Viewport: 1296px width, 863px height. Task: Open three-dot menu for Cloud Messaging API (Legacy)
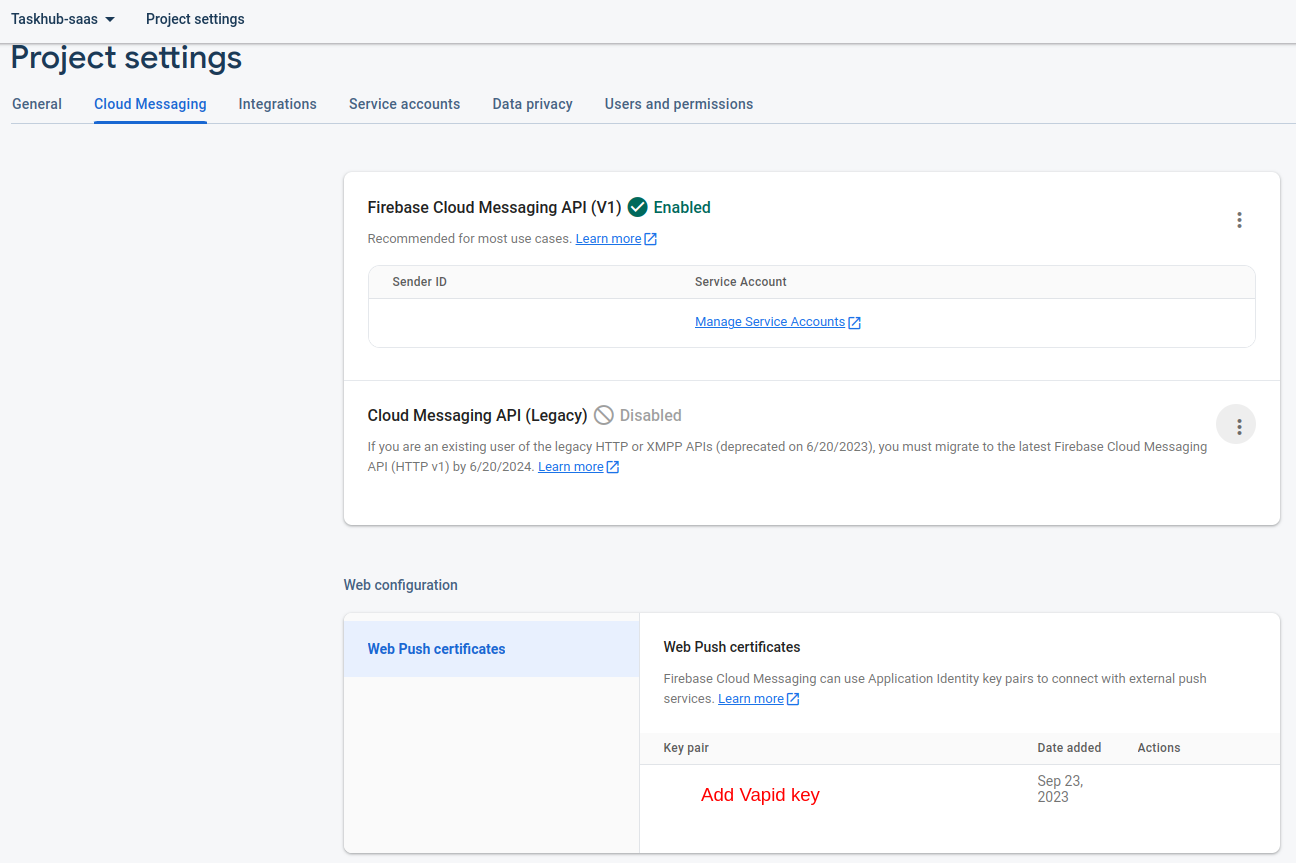tap(1239, 426)
